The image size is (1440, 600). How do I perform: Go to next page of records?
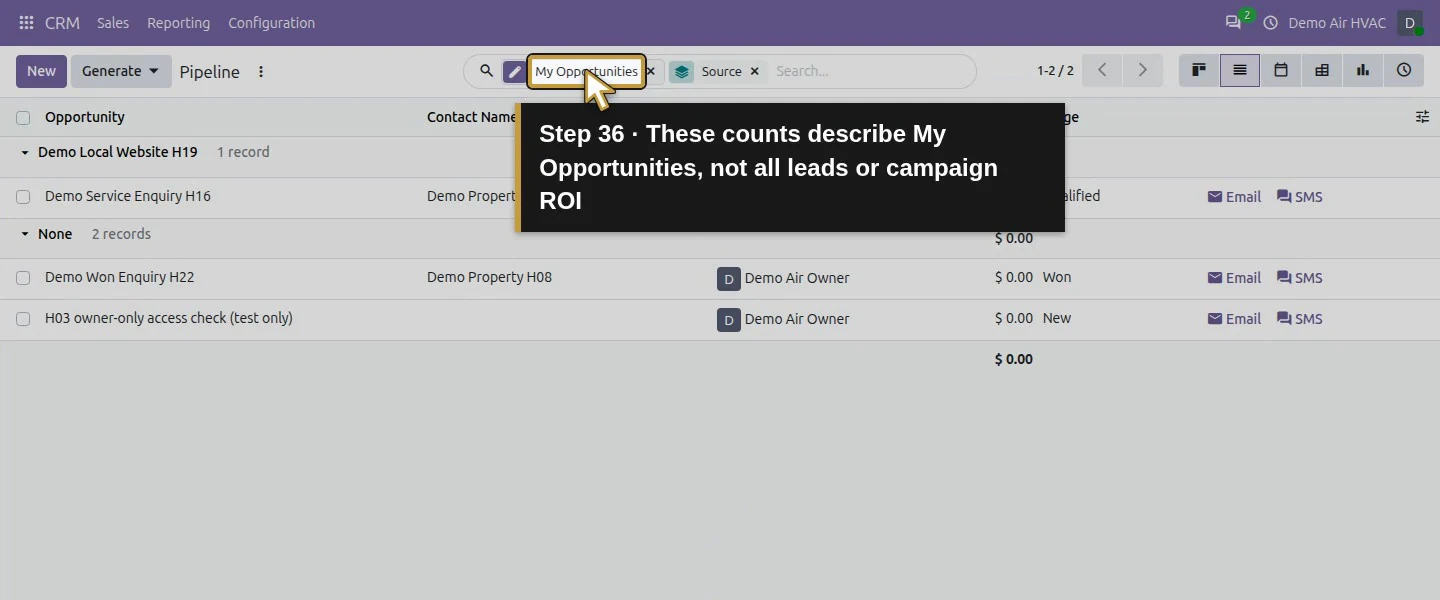tap(1143, 70)
